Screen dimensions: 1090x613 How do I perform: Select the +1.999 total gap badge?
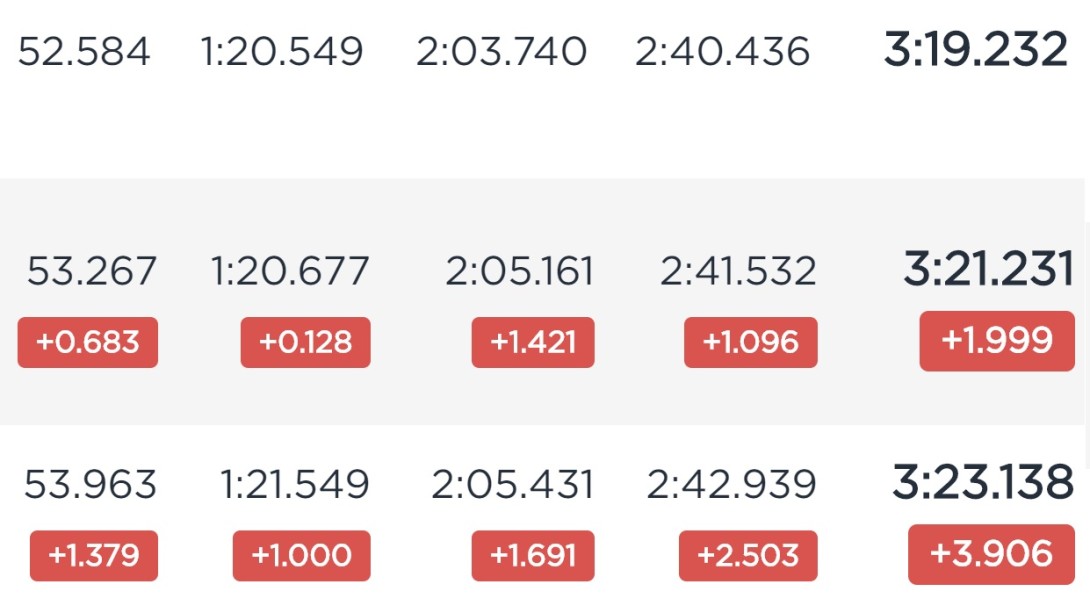point(997,341)
